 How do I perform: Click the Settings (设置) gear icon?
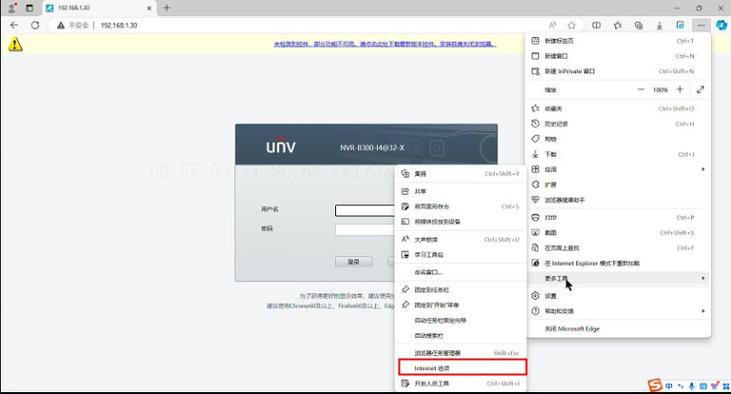coord(535,296)
